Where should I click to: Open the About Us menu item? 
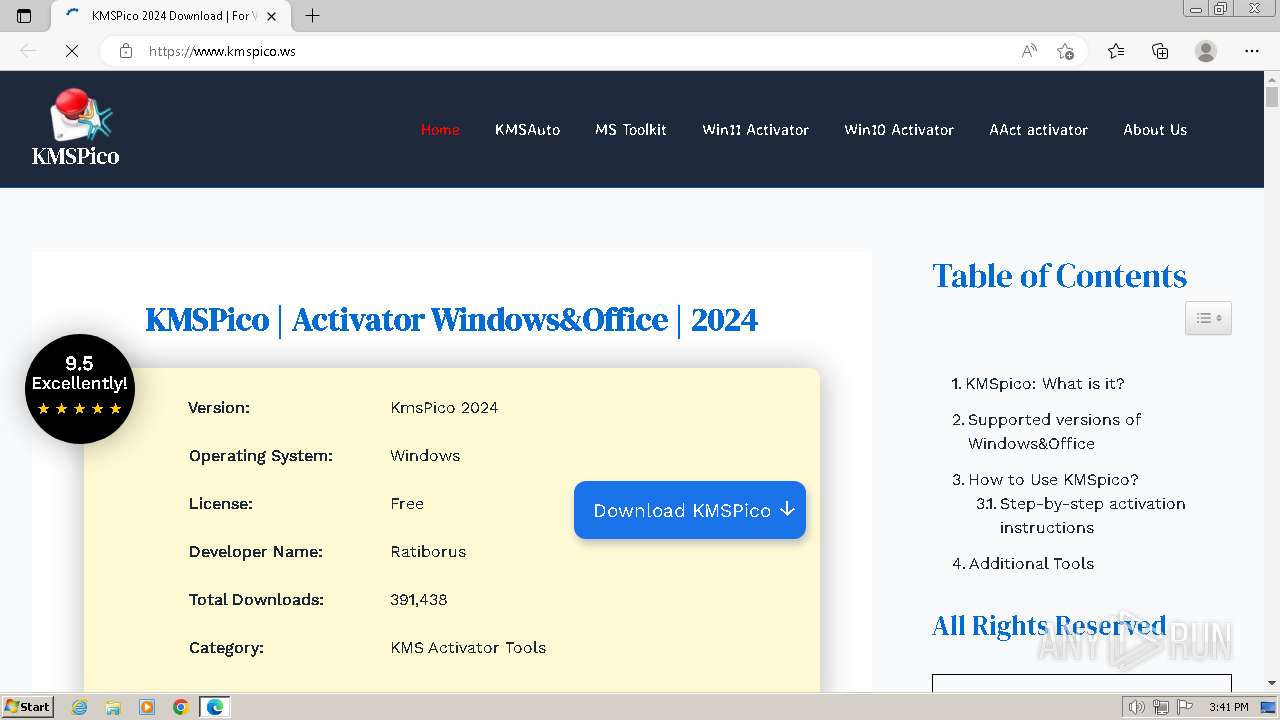[1155, 130]
